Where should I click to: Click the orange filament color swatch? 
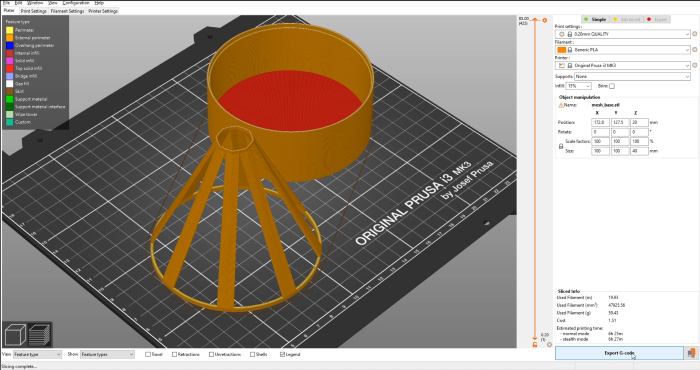[x=562, y=50]
